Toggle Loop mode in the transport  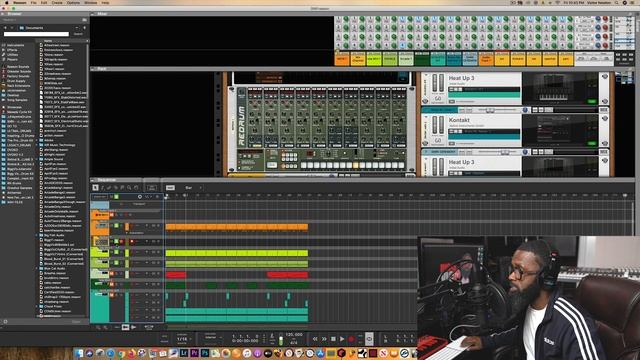pos(369,339)
